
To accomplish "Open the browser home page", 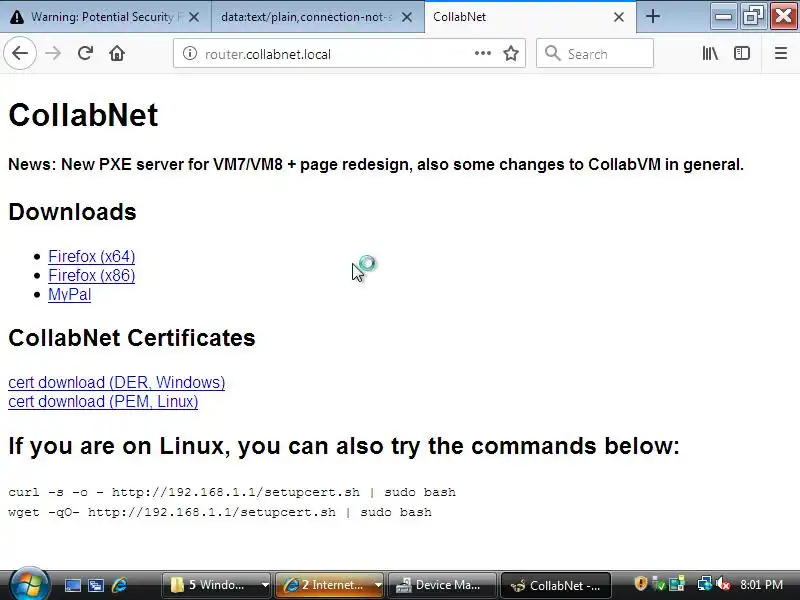I will tap(117, 53).
